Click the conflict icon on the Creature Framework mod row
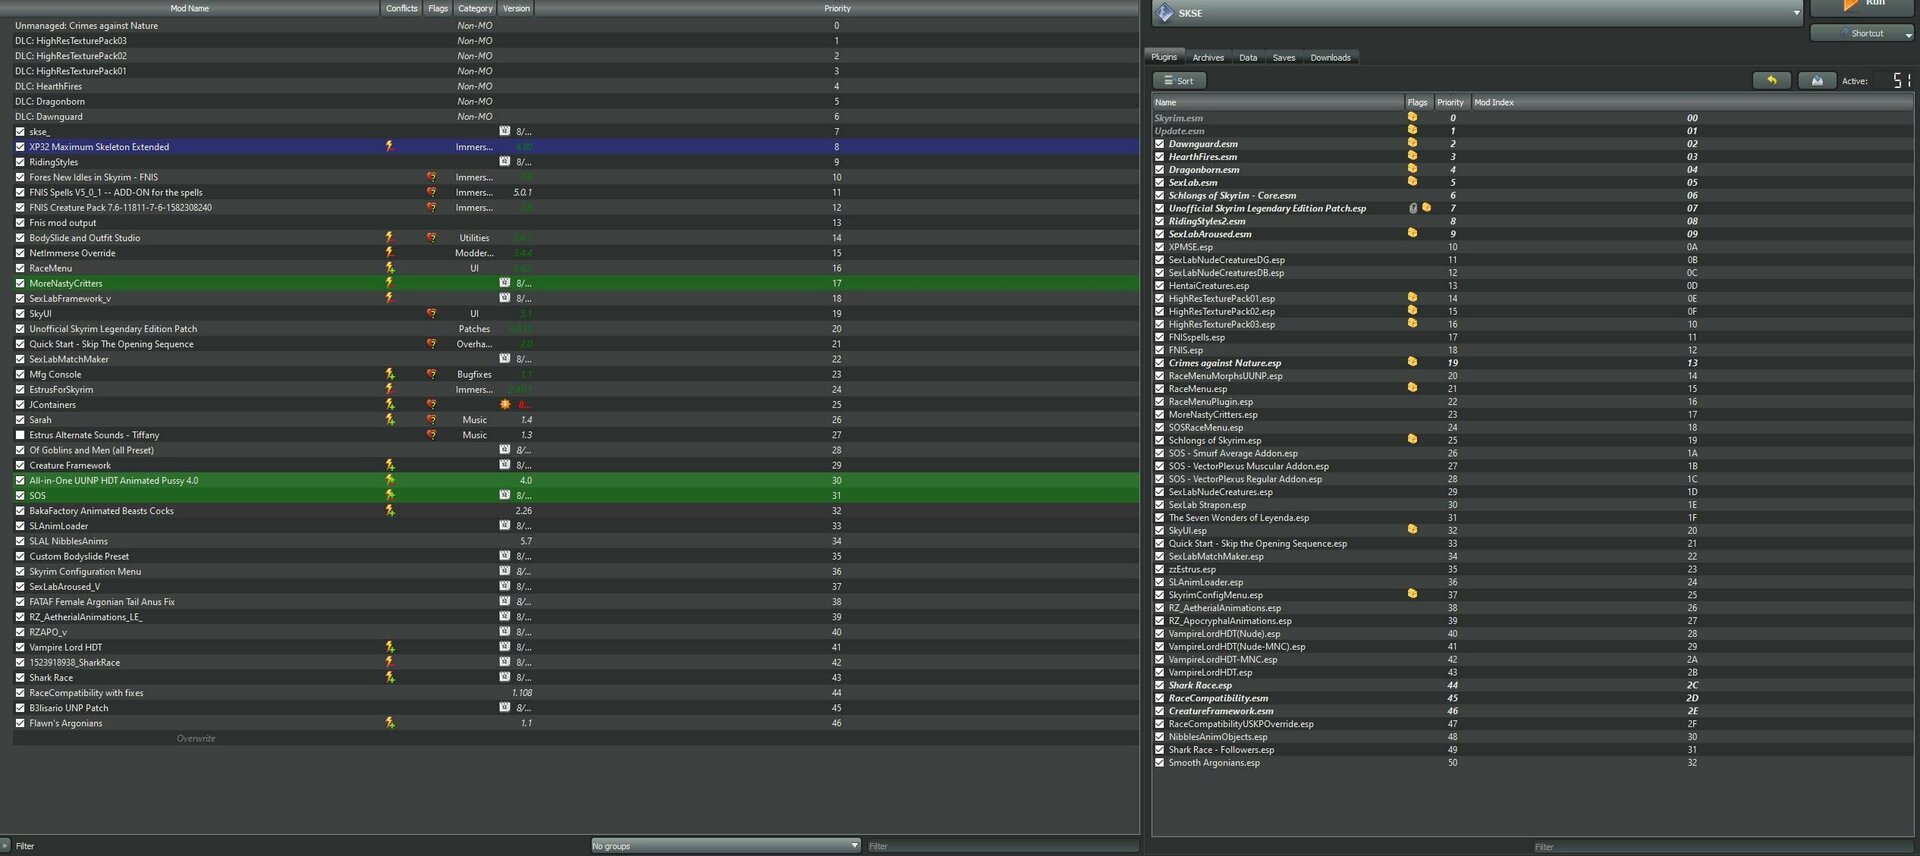Screen dimensions: 1920x856 click(x=390, y=465)
